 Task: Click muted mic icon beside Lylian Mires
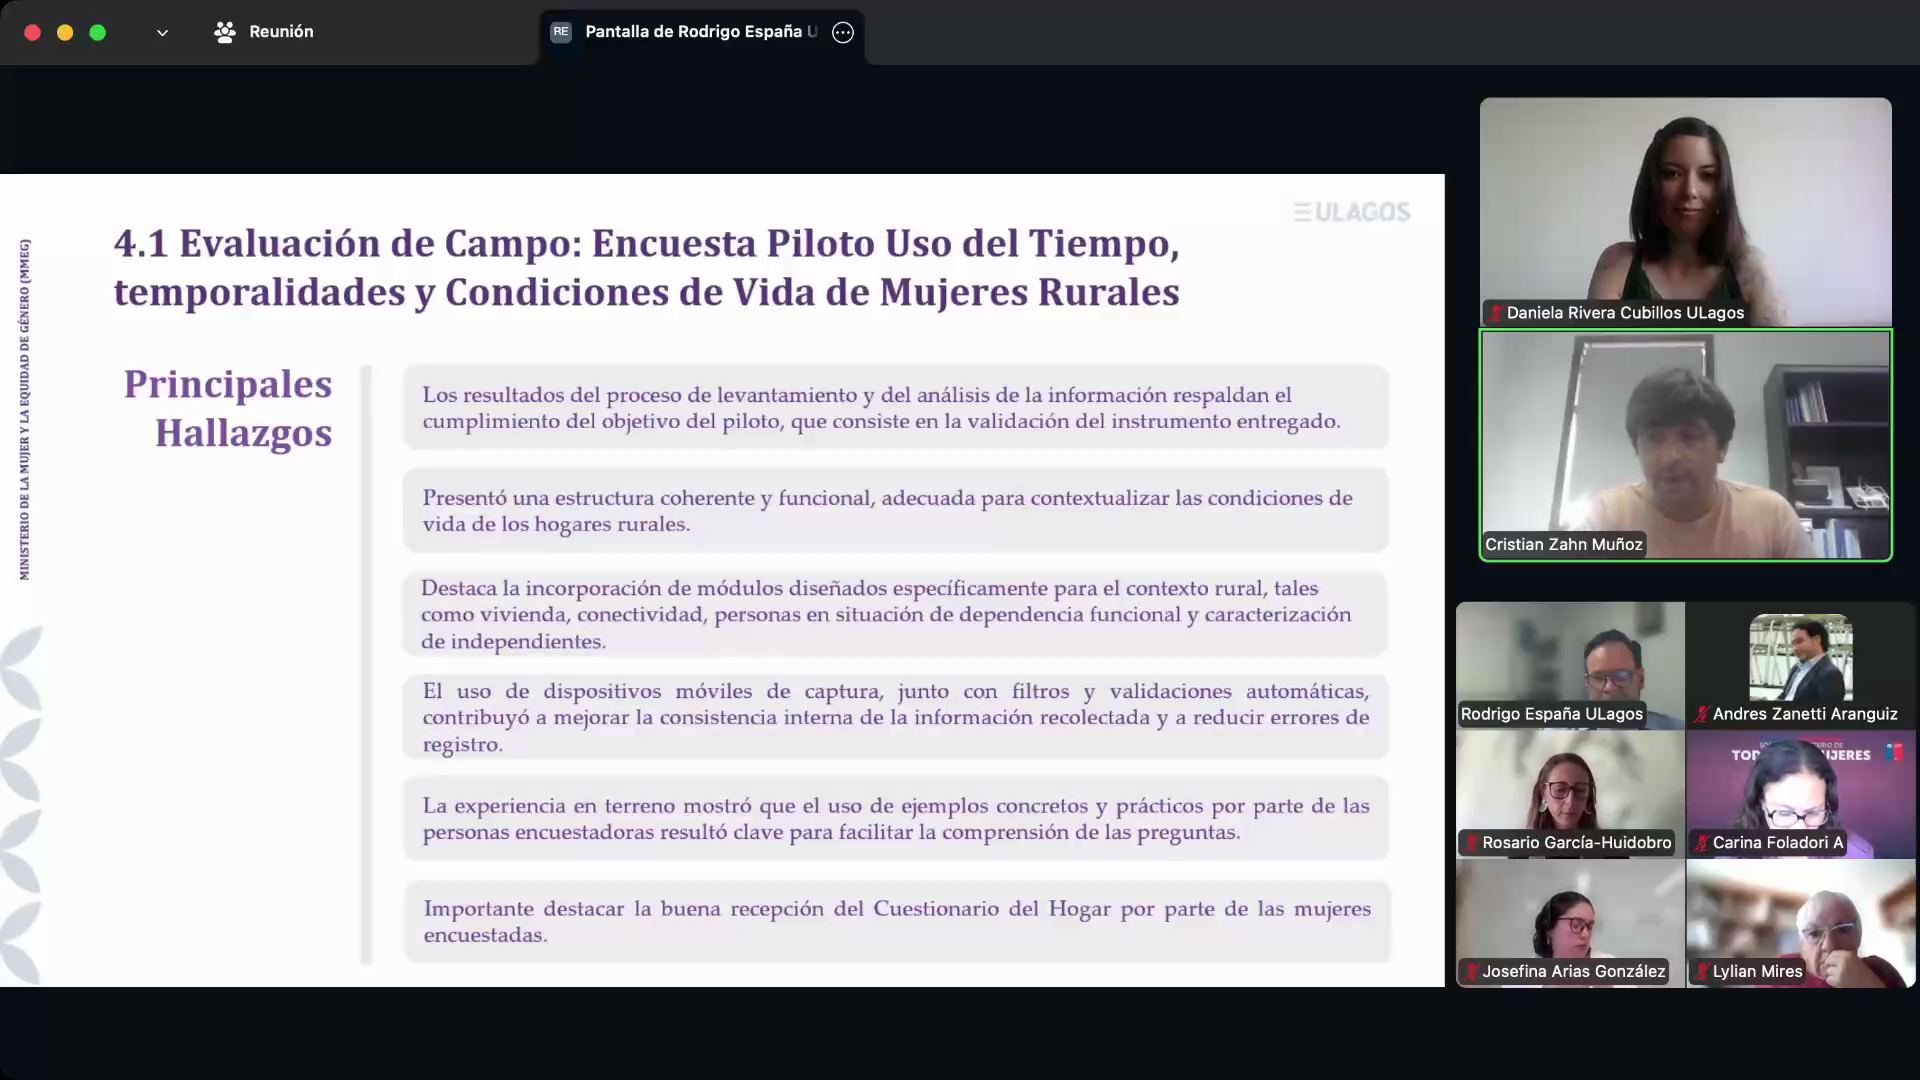click(x=1701, y=971)
